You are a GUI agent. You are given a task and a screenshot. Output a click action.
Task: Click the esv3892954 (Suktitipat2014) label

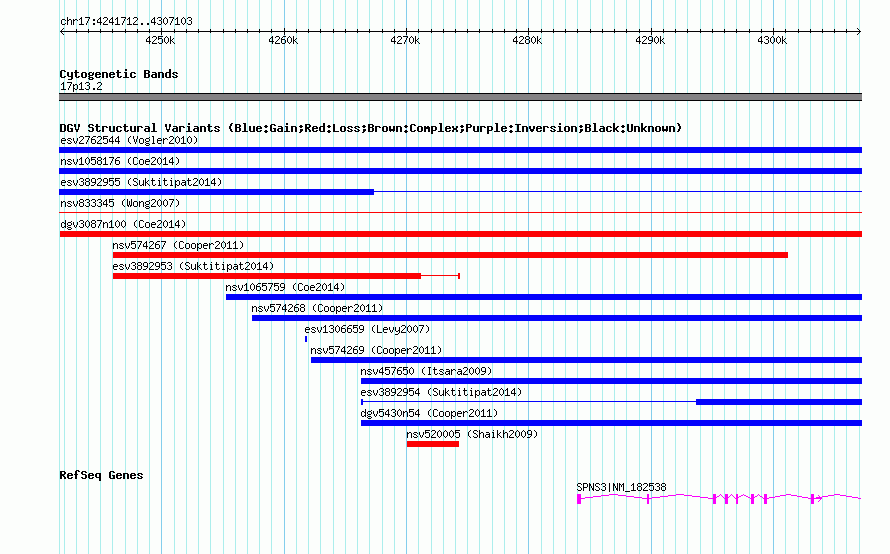pyautogui.click(x=441, y=392)
